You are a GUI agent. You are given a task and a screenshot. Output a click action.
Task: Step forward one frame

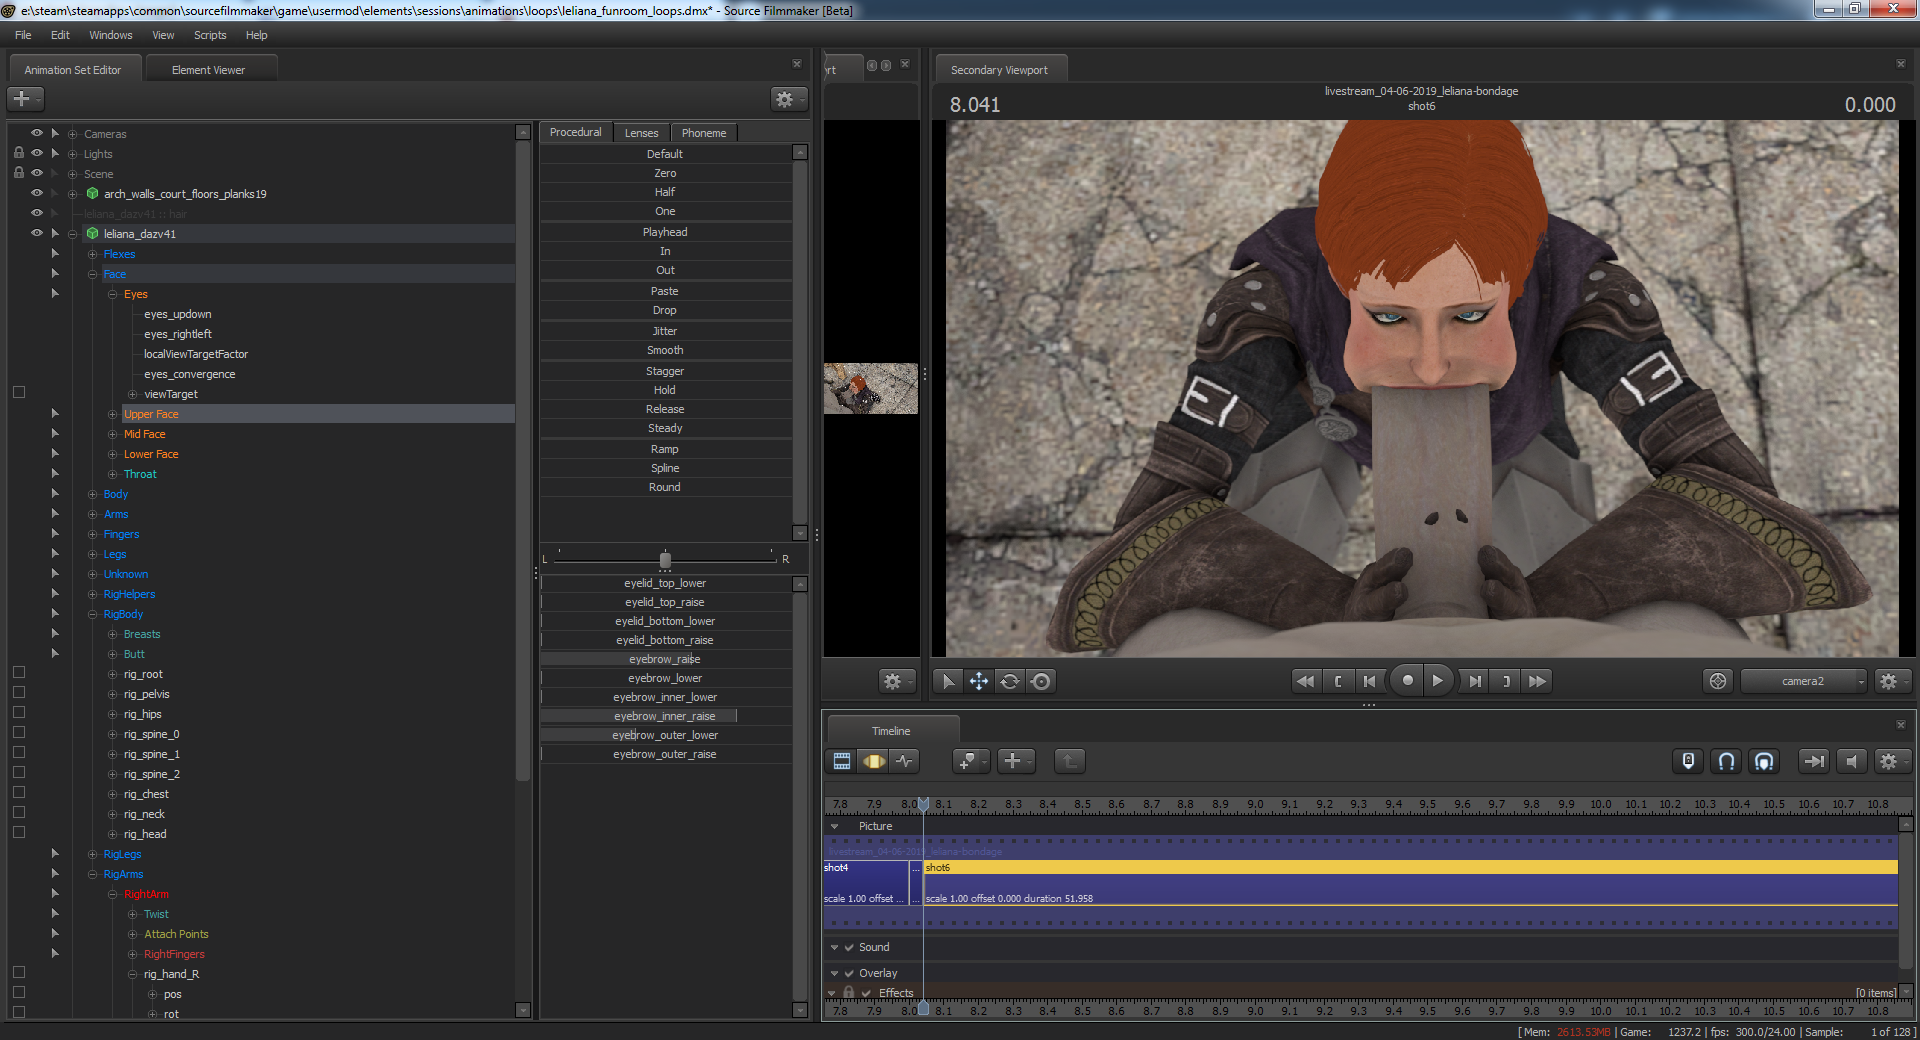pos(1474,681)
